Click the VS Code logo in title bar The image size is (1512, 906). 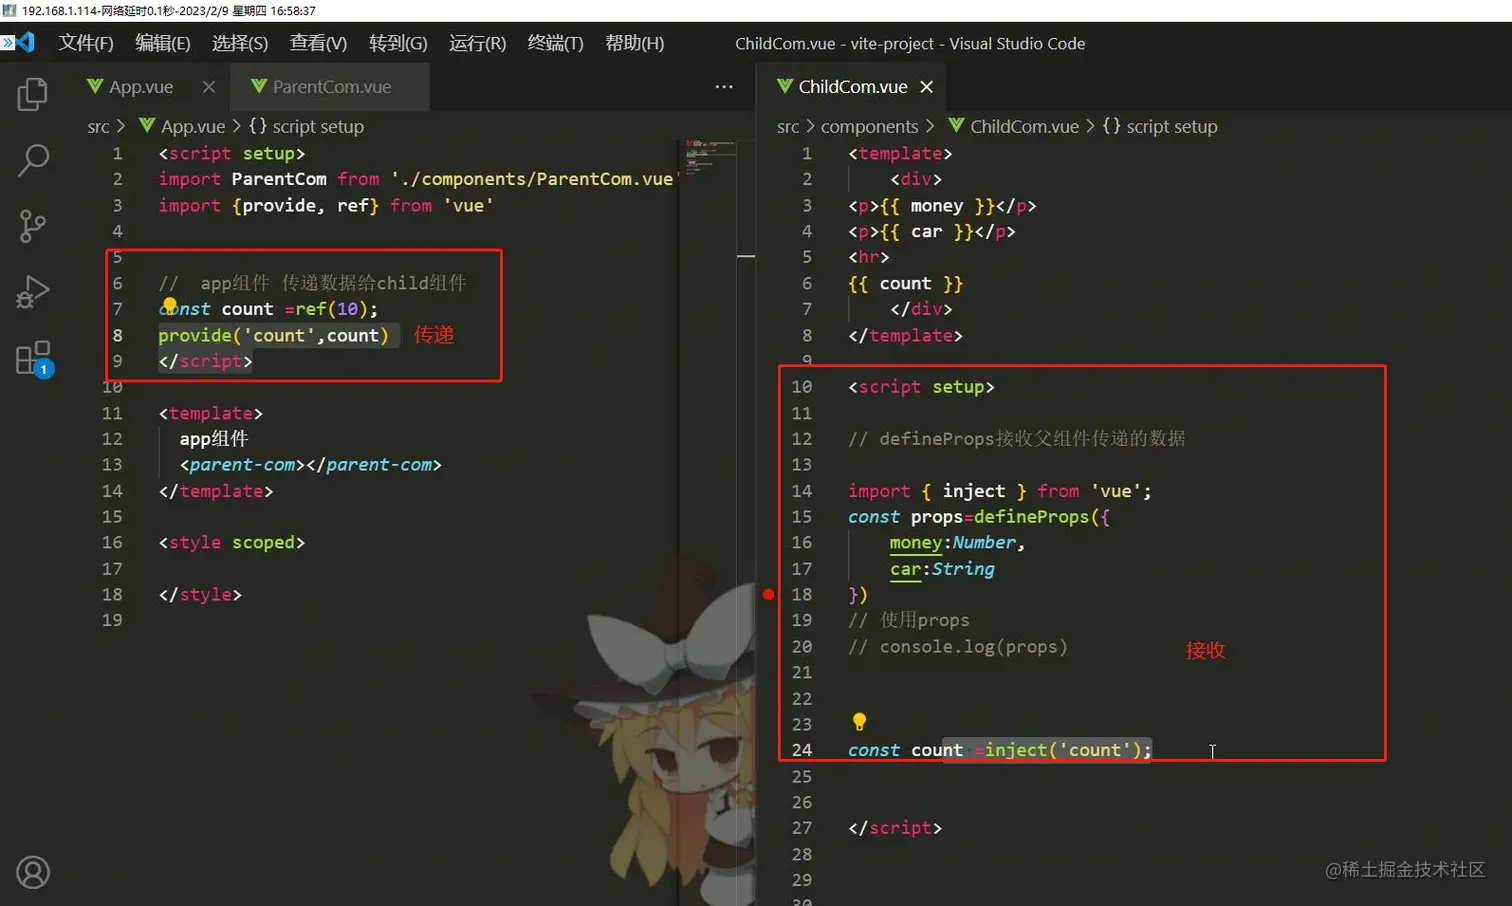(x=25, y=43)
